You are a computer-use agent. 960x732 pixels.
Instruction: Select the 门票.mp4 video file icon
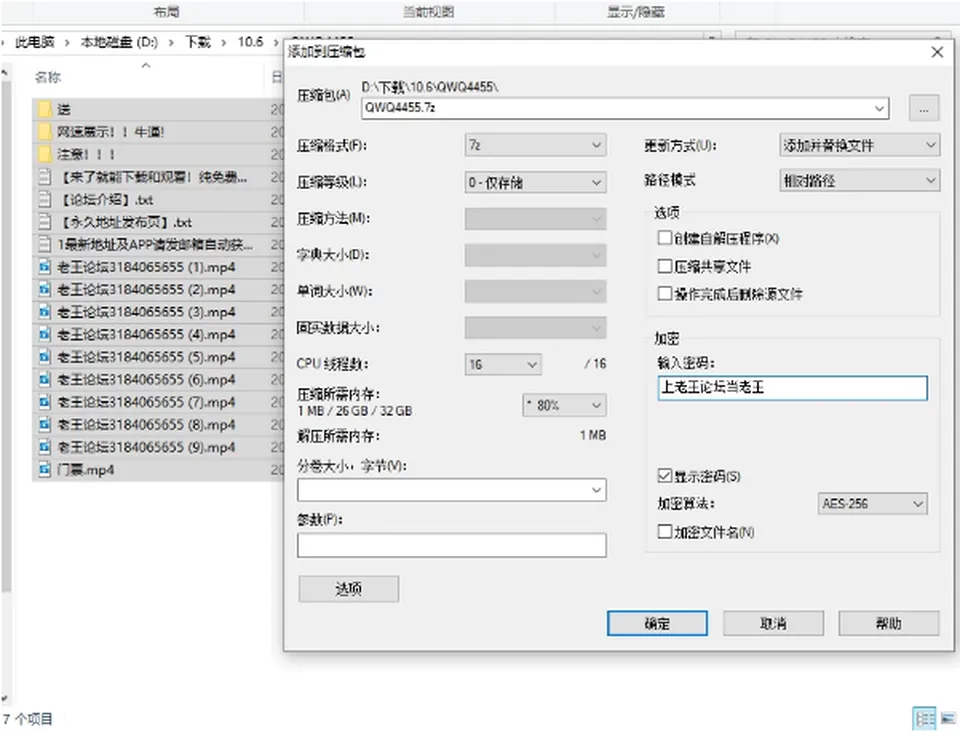45,469
